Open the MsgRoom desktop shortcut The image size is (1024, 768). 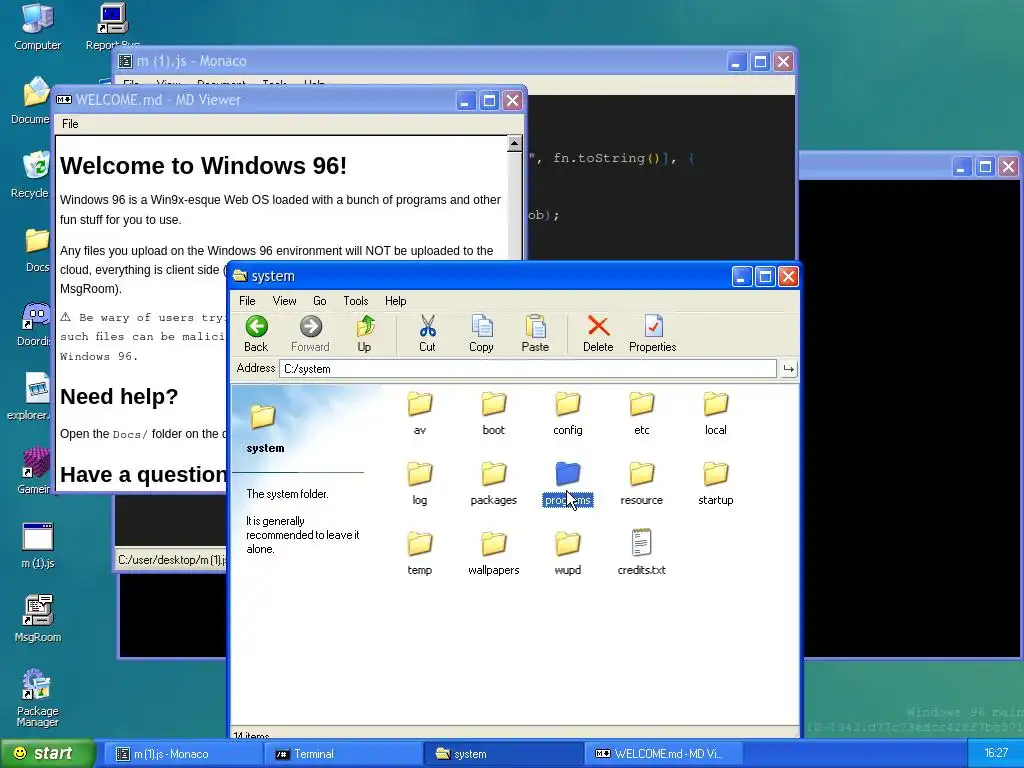click(x=38, y=618)
